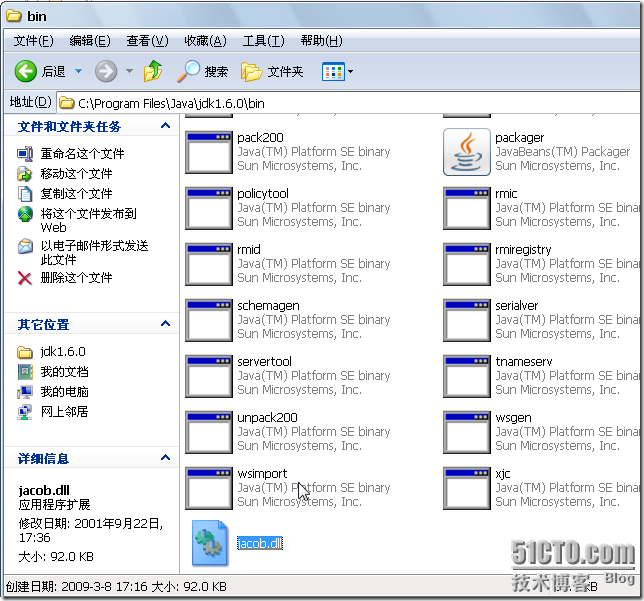Image resolution: width=644 pixels, height=601 pixels.
Task: Select the schemagen executable icon
Action: pos(209,320)
